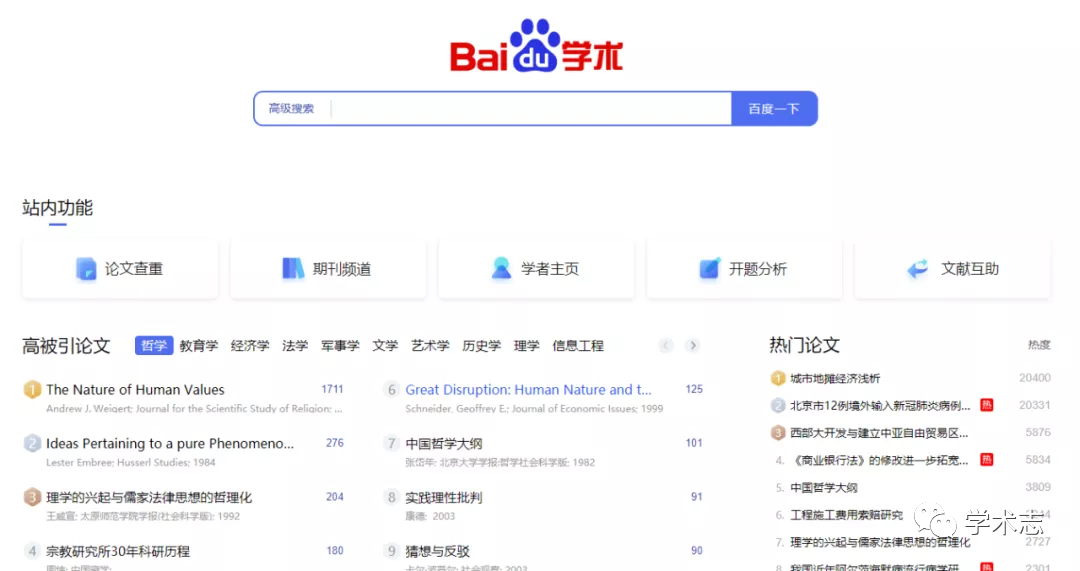
Task: Open paper The Nature of Human Values
Action: point(135,390)
